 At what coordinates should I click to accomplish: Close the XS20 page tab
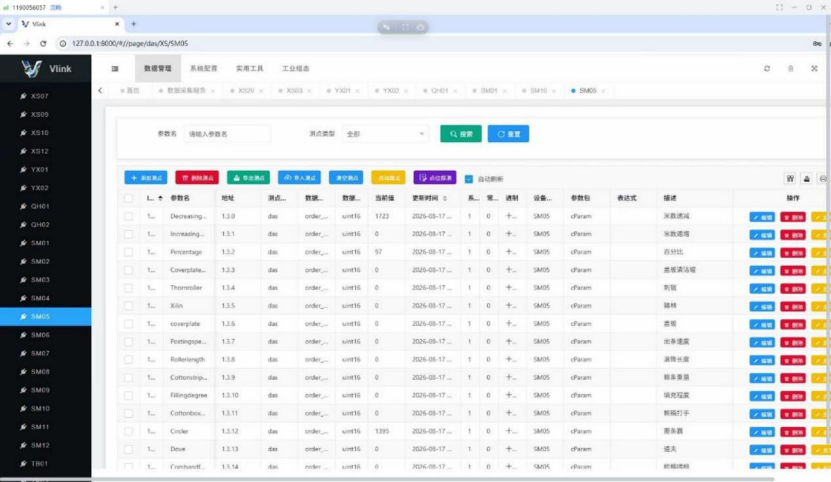(x=261, y=91)
